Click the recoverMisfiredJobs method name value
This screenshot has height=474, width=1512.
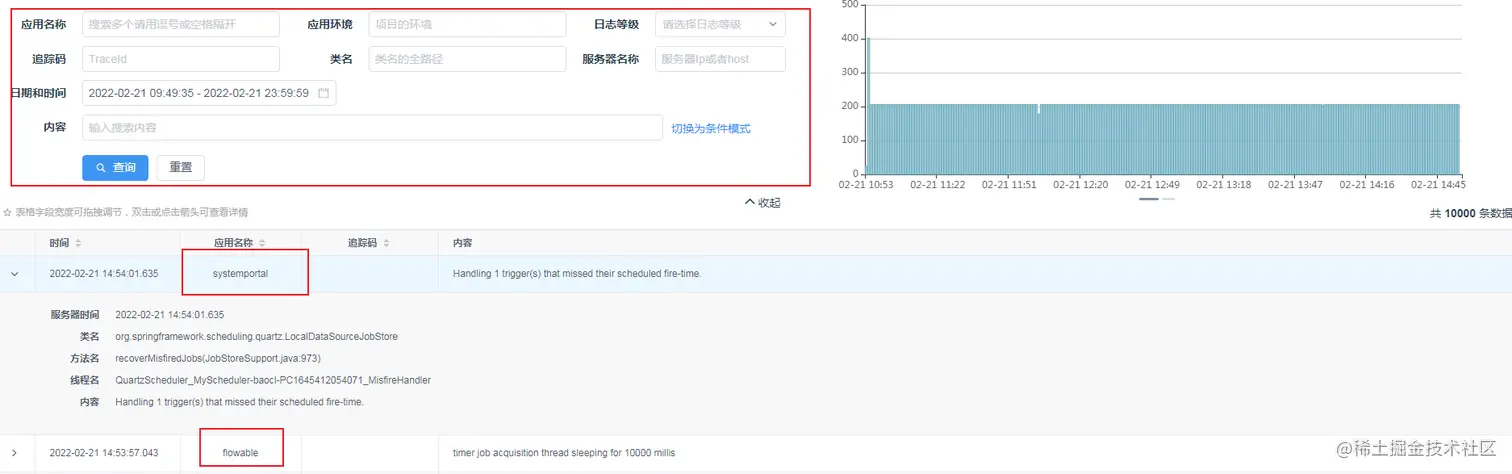pos(218,358)
